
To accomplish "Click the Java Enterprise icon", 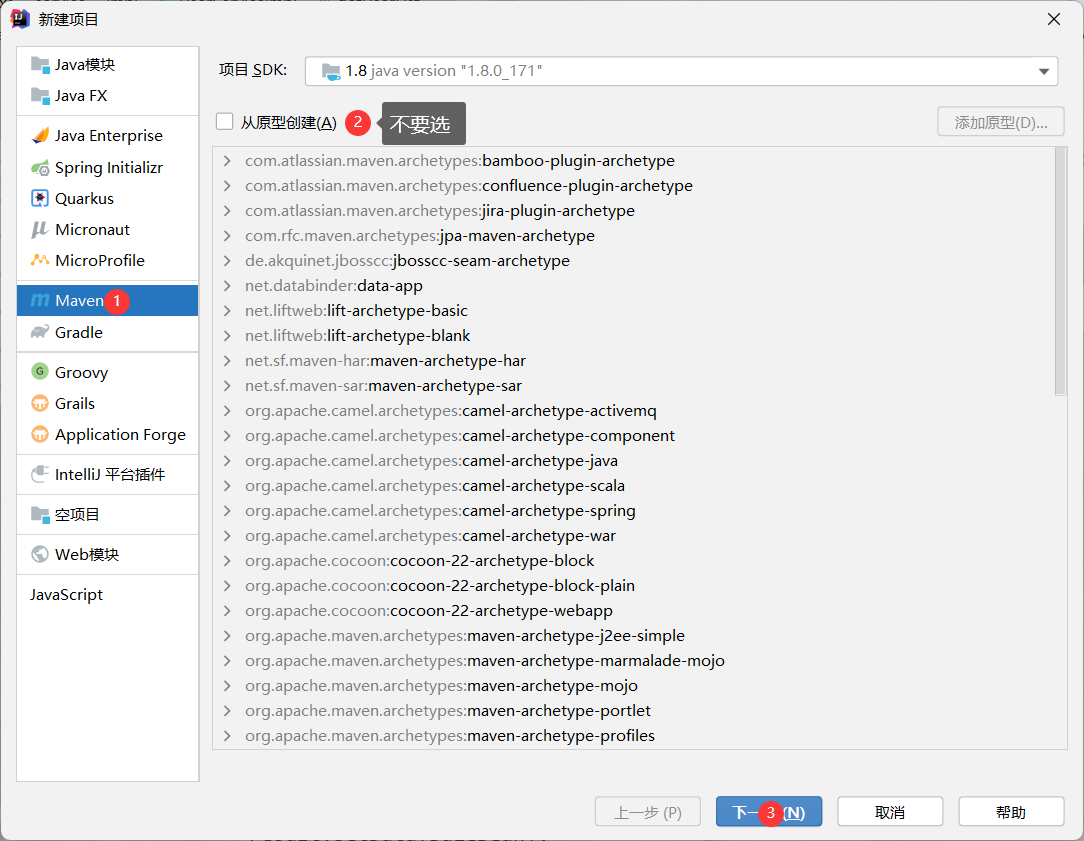I will 40,135.
